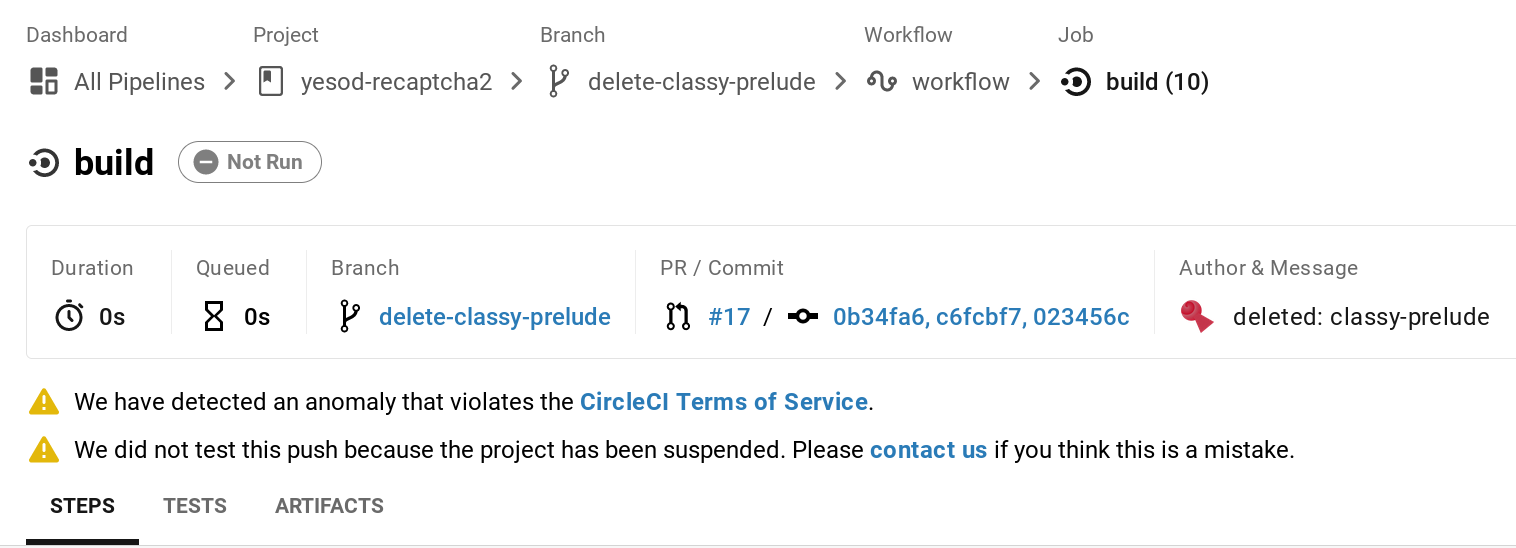Click the pull request icon beside #17
The height and width of the screenshot is (548, 1516).
point(678,317)
